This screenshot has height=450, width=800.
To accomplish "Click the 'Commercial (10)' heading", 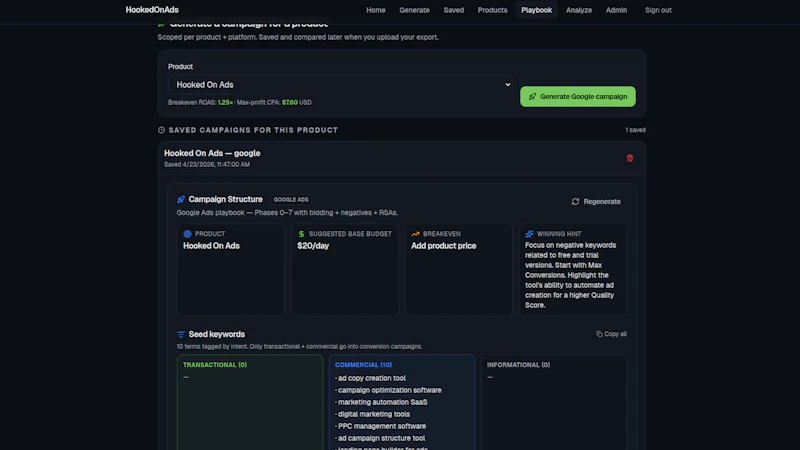I will (x=363, y=365).
